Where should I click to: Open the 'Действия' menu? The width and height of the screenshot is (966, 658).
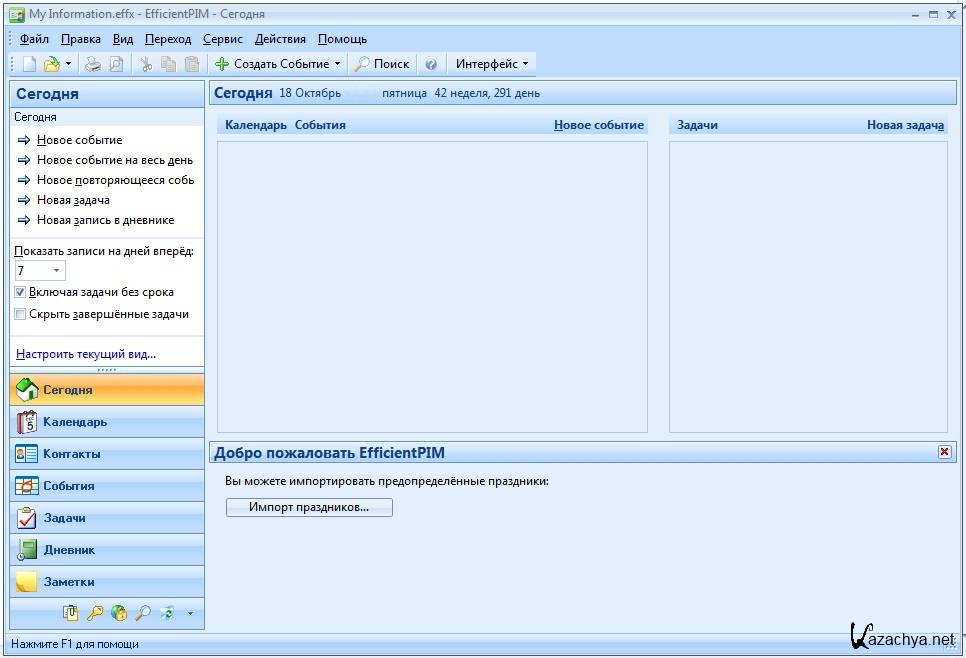tap(280, 39)
